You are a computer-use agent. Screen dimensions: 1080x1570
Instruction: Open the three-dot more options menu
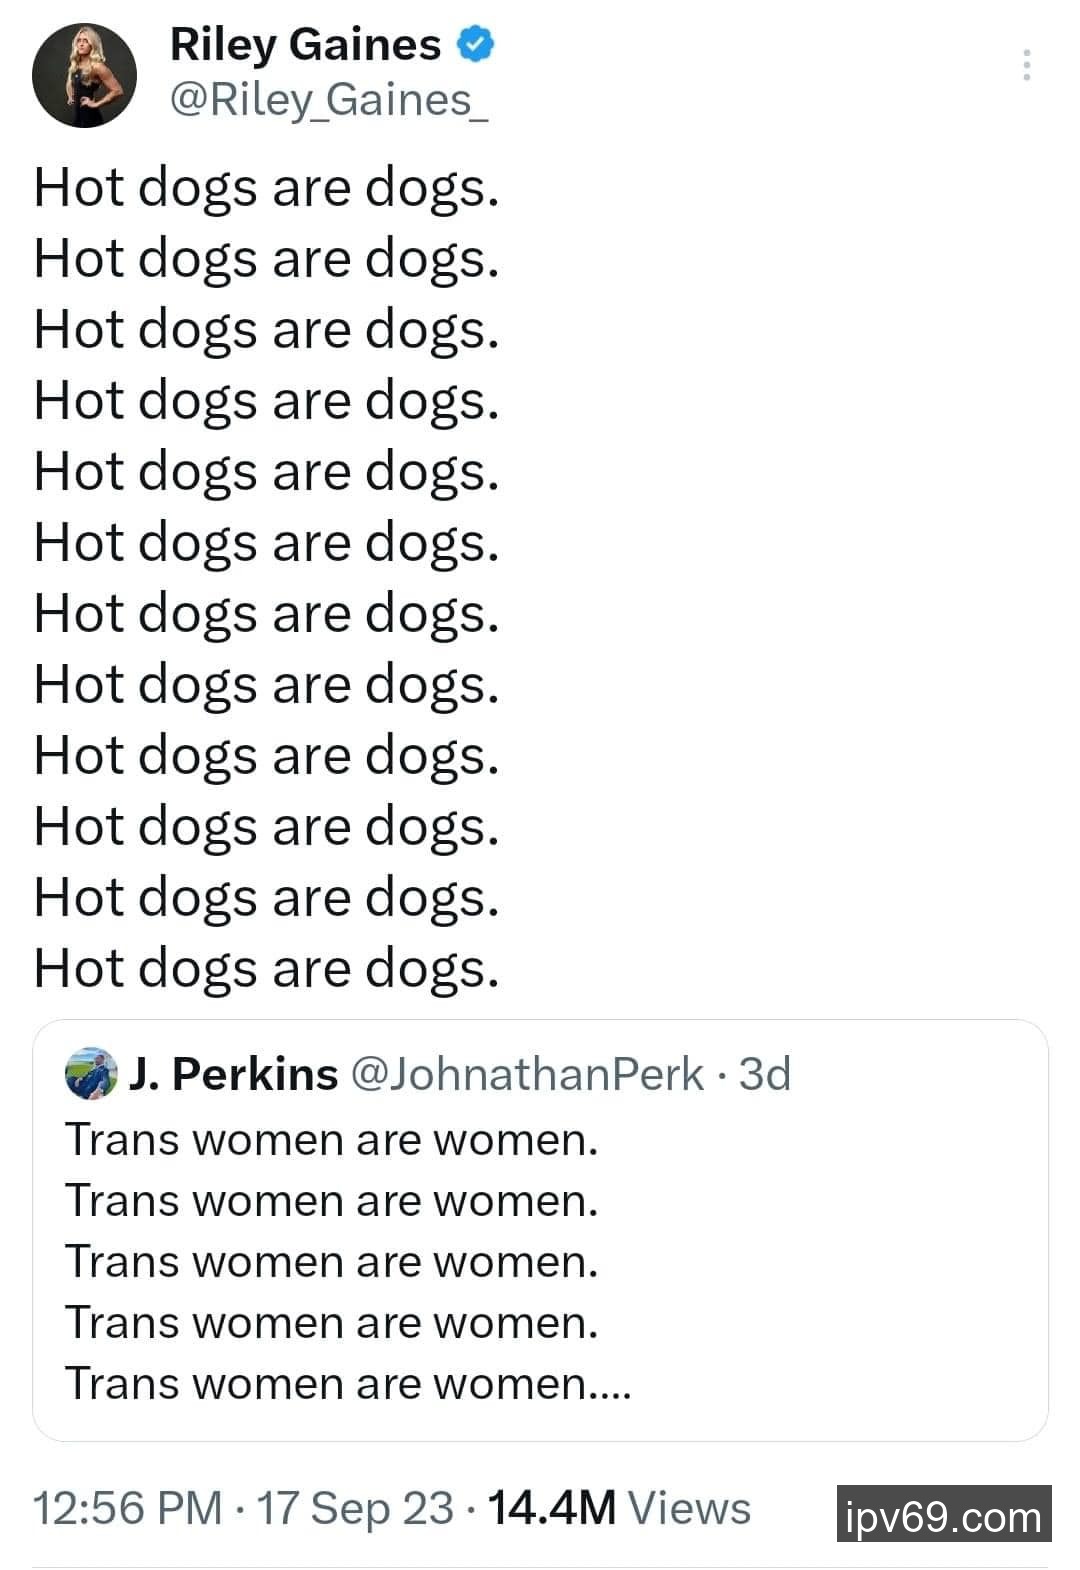click(x=1026, y=65)
